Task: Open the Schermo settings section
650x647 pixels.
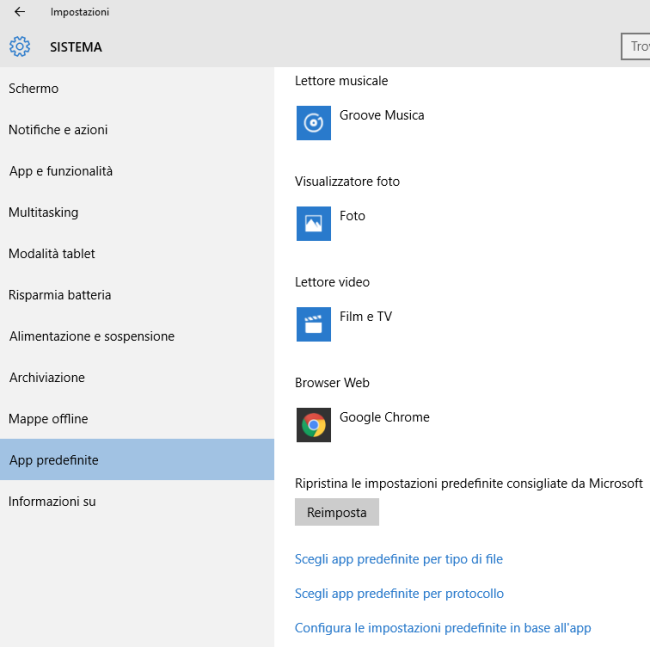Action: (x=34, y=89)
